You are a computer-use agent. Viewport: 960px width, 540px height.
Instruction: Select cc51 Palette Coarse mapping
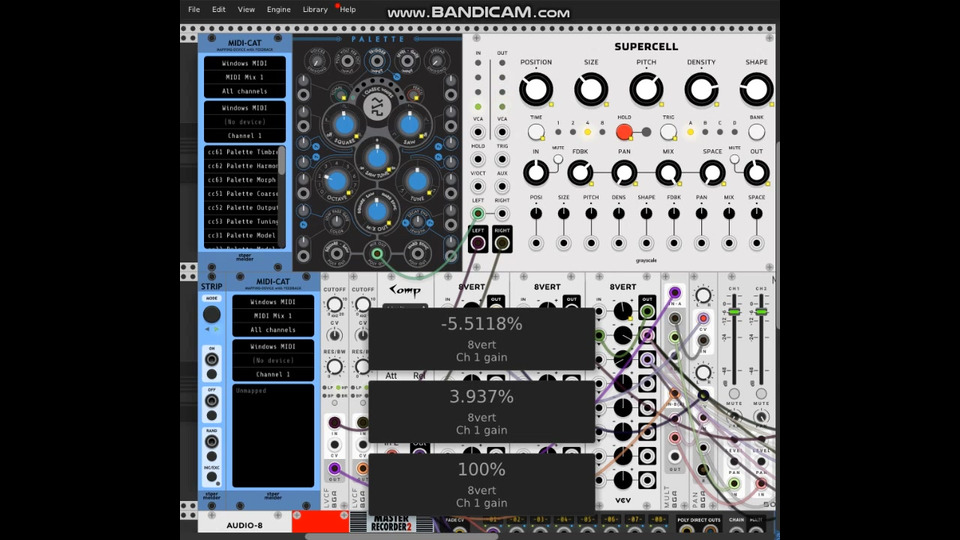pos(242,193)
